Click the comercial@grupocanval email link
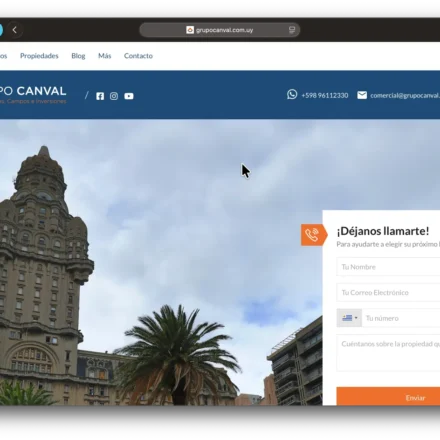 405,95
